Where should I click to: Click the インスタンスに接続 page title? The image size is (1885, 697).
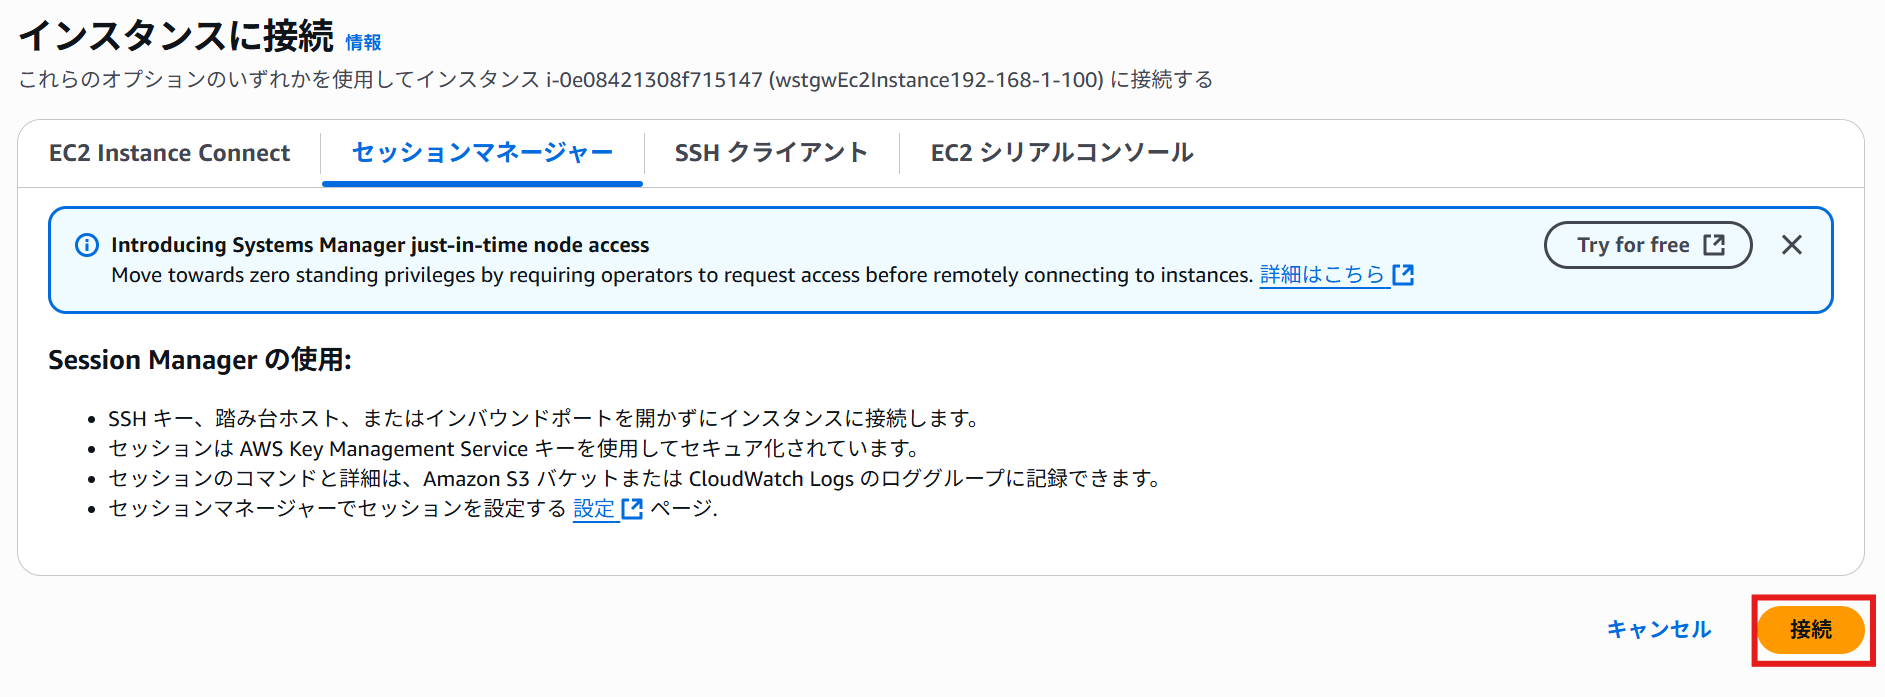pyautogui.click(x=176, y=36)
